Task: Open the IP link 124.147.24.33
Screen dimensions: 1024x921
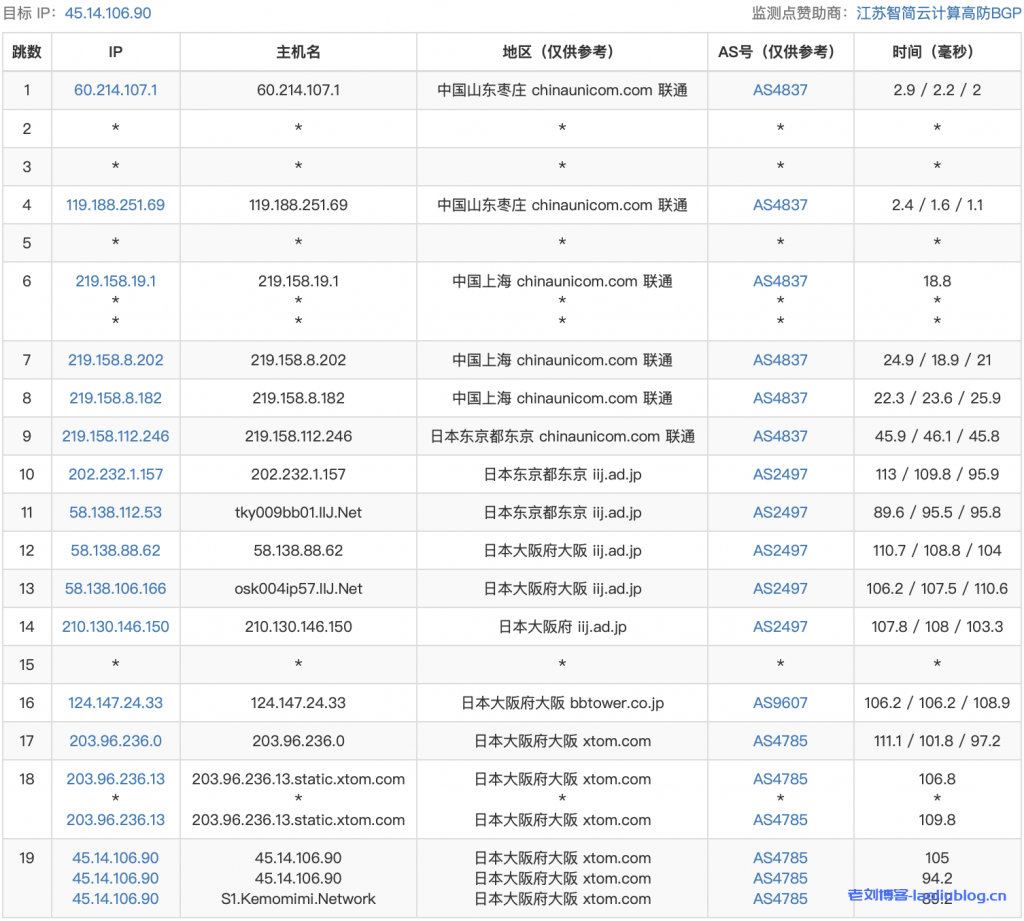Action: 115,703
